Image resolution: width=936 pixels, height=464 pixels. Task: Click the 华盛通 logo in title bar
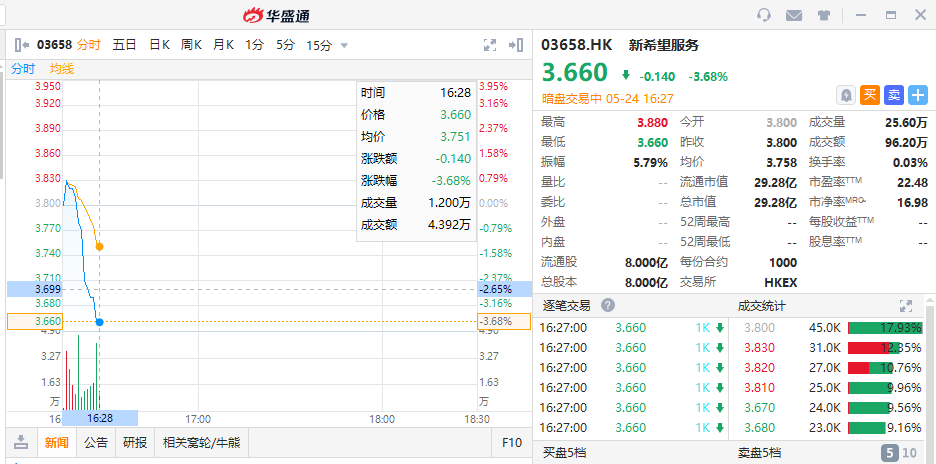277,16
